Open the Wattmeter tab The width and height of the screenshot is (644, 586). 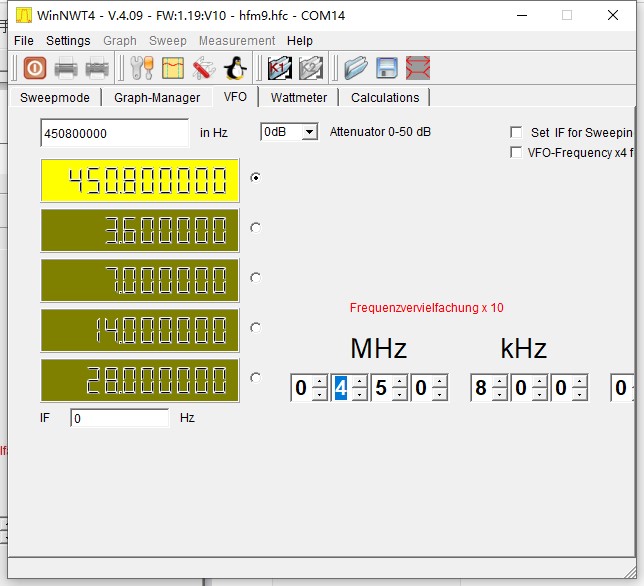299,97
